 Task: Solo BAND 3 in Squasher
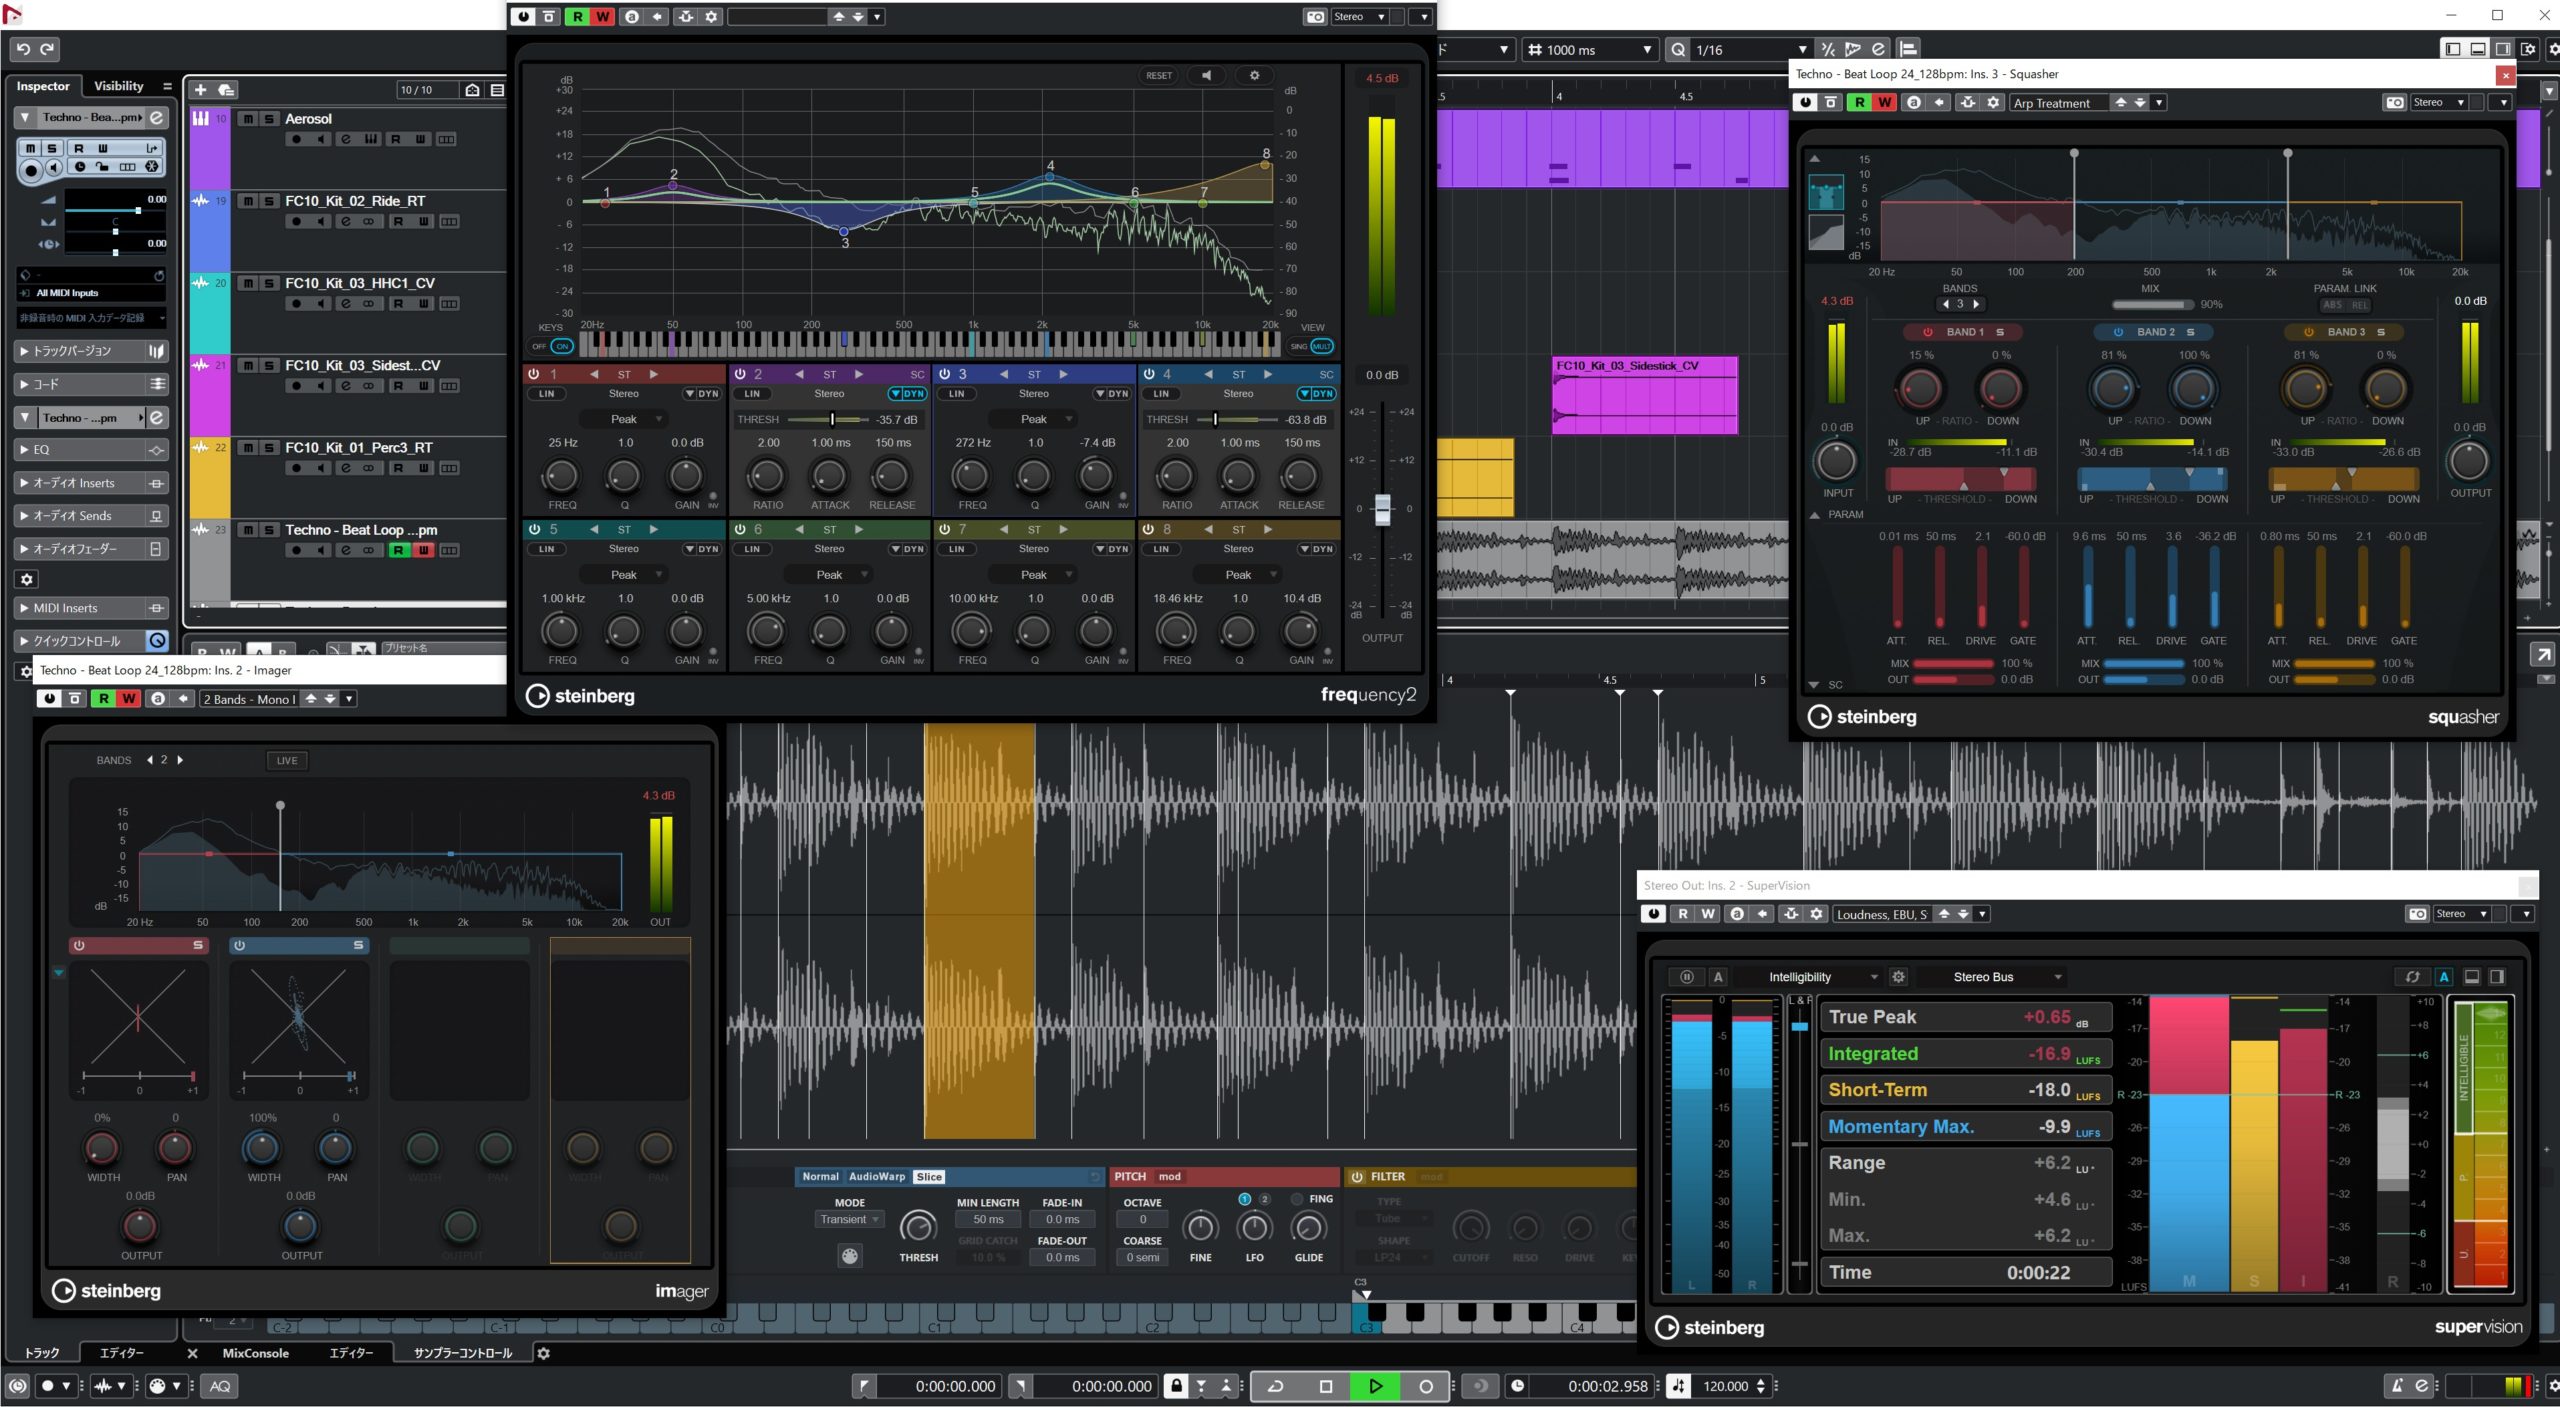point(2381,332)
